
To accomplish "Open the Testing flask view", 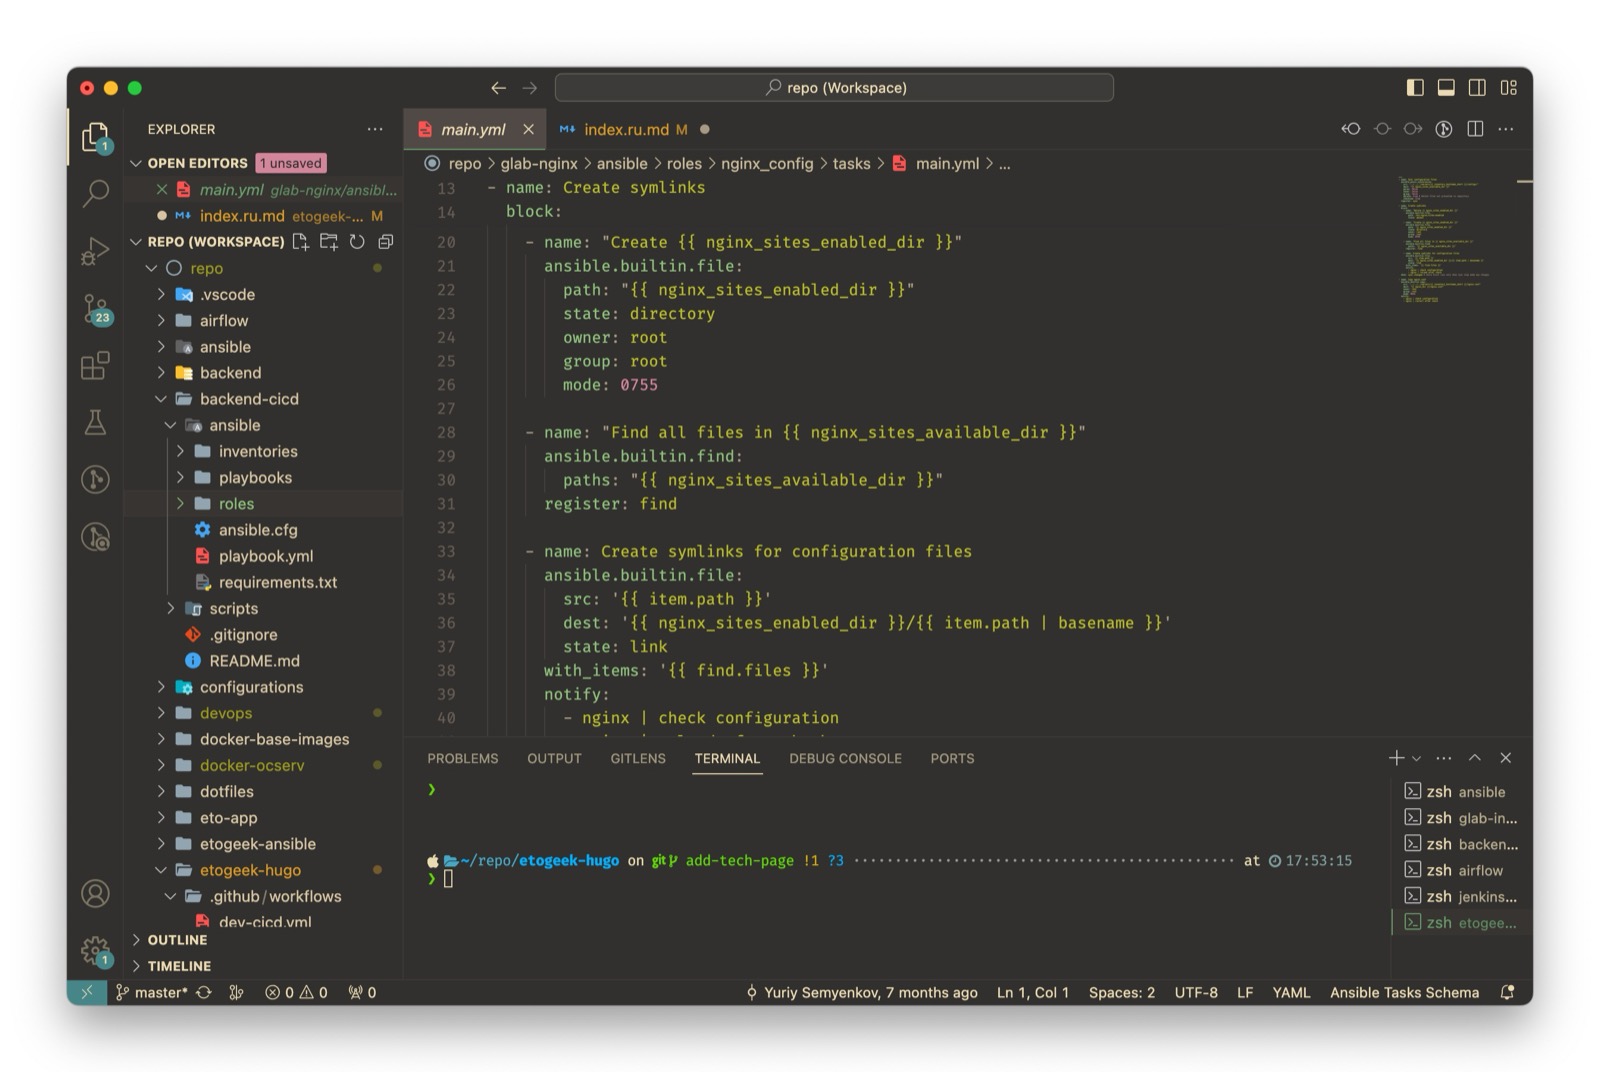I will click(x=95, y=423).
